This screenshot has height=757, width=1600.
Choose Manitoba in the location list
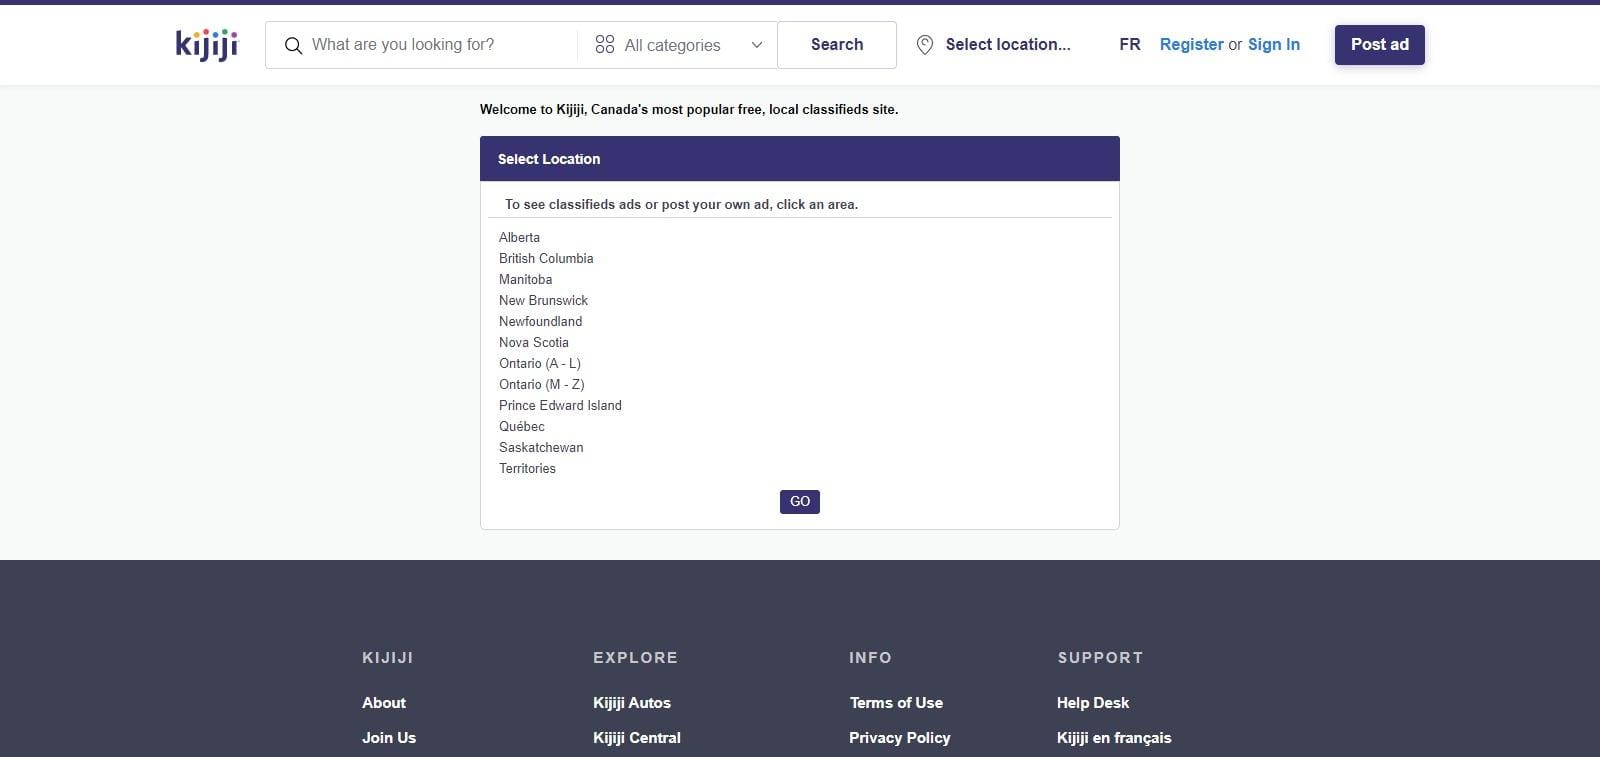pyautogui.click(x=525, y=279)
